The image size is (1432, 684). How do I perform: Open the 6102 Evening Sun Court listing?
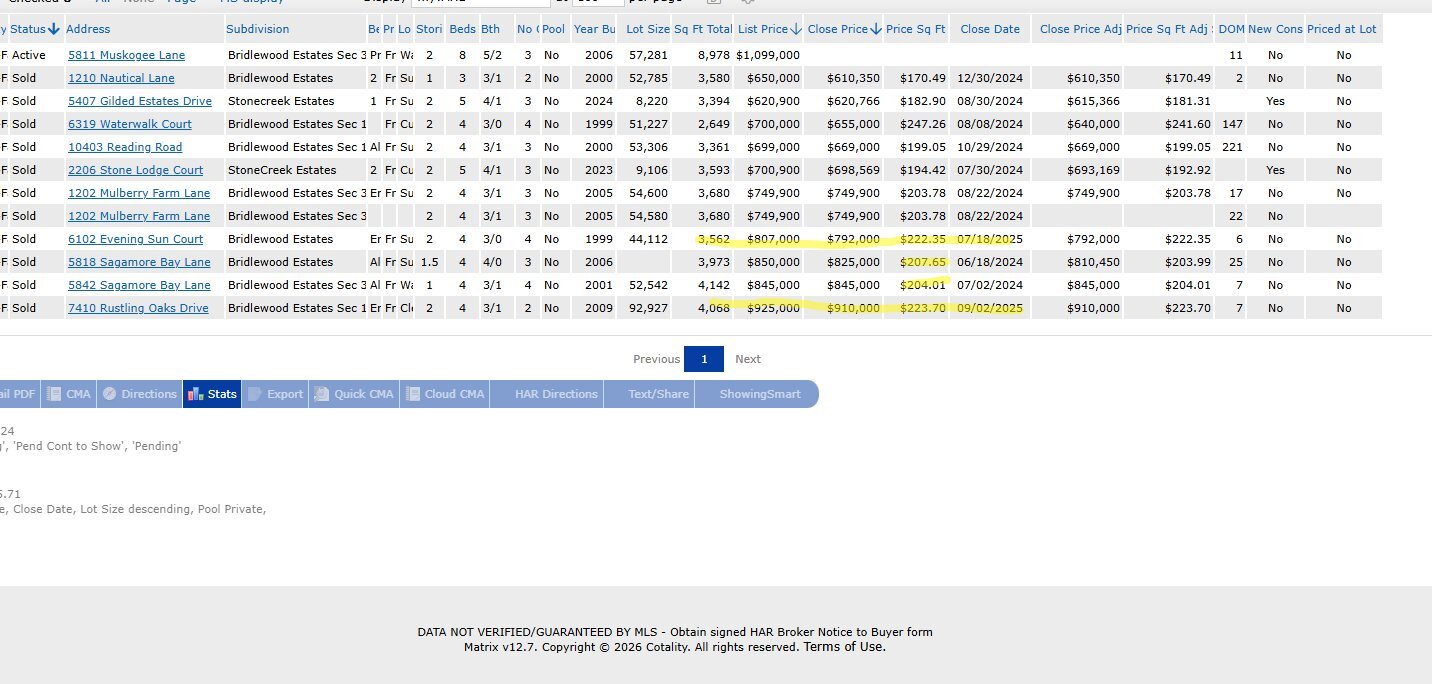[x=135, y=239]
